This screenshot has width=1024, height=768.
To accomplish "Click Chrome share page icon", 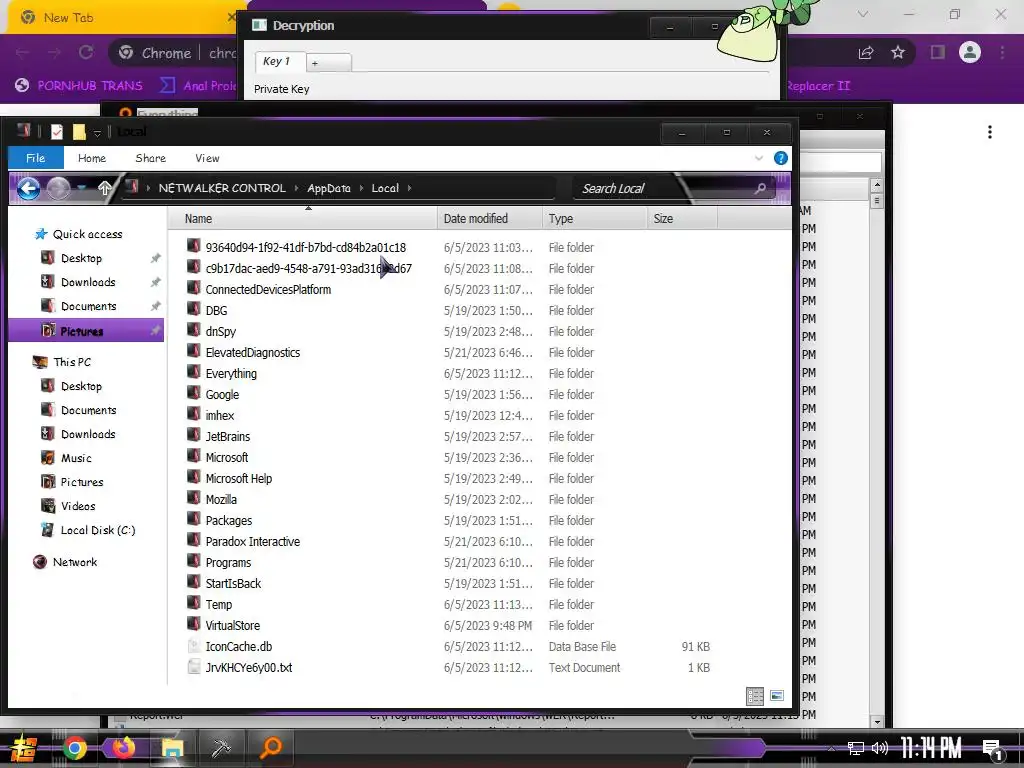I will pos(865,53).
